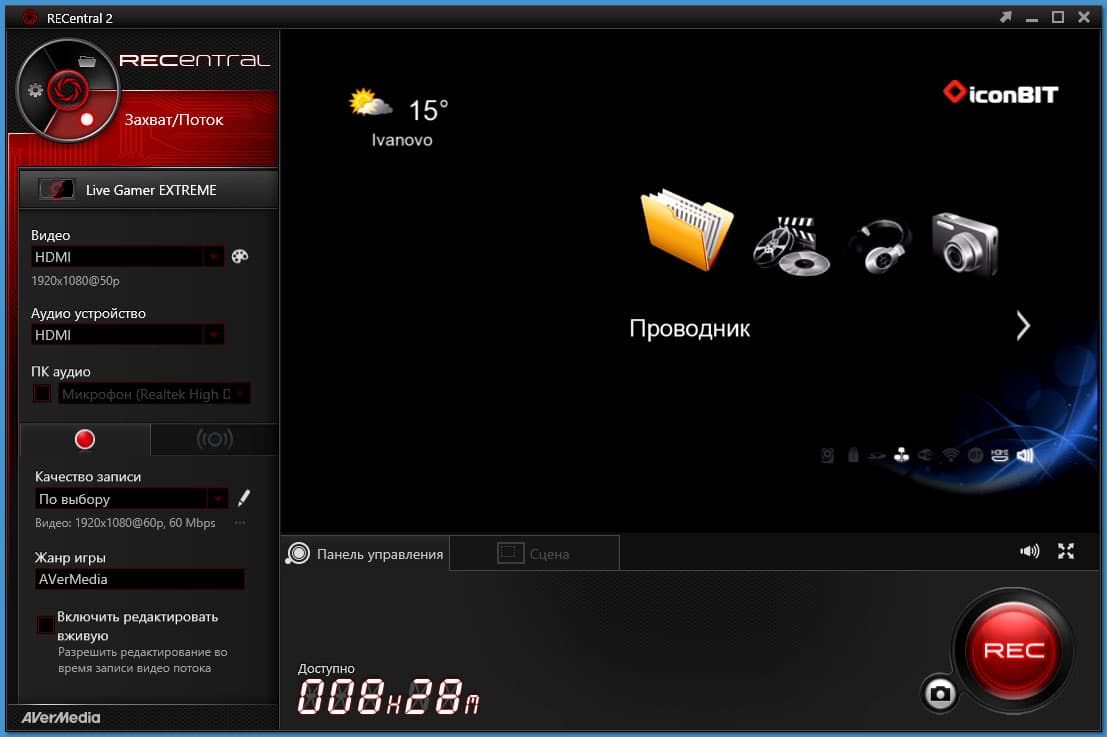Tick Включить редактировать вживую checkbox
This screenshot has height=737, width=1107.
pos(45,624)
